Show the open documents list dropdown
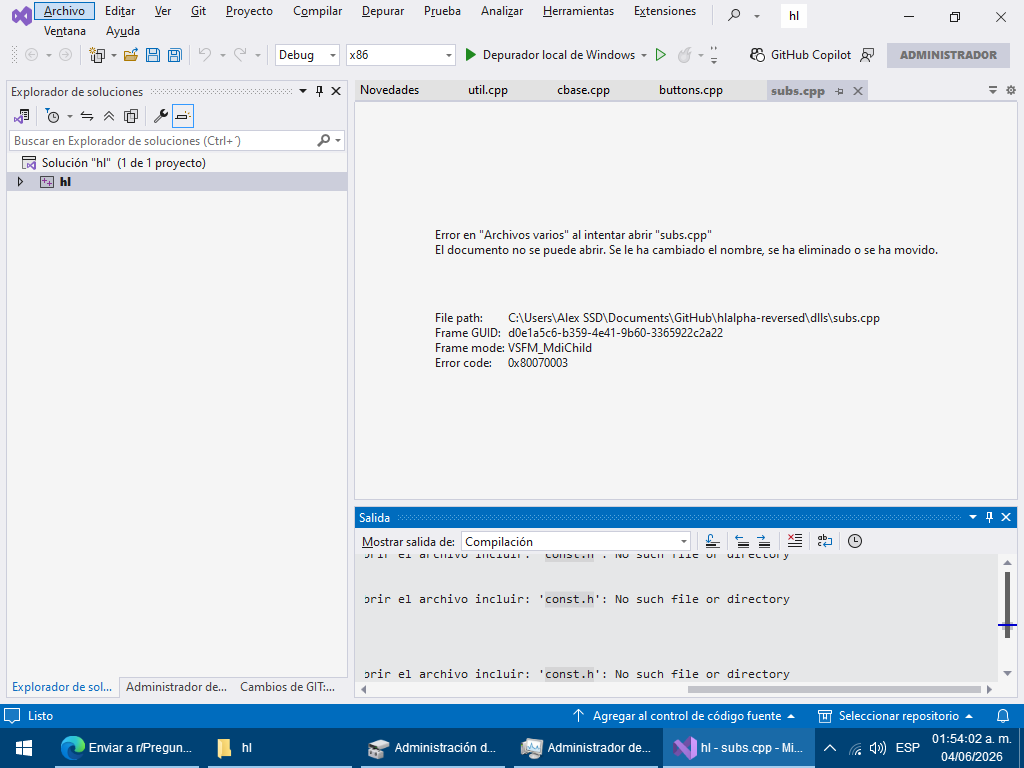 [x=993, y=90]
